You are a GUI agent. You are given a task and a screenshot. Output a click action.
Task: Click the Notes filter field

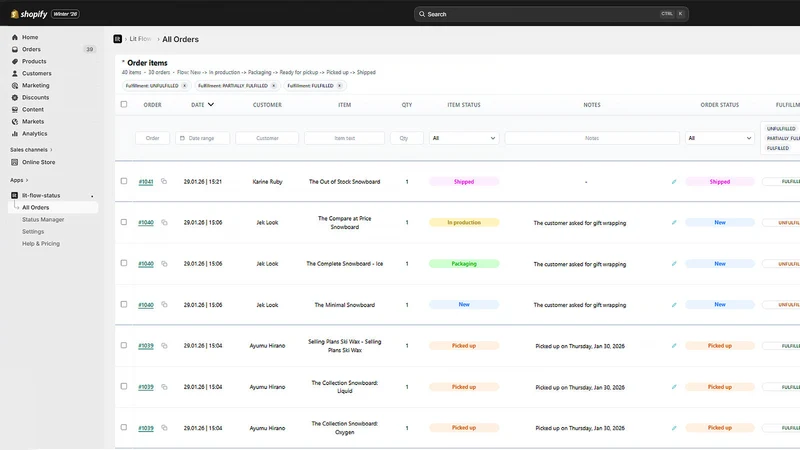click(x=592, y=138)
